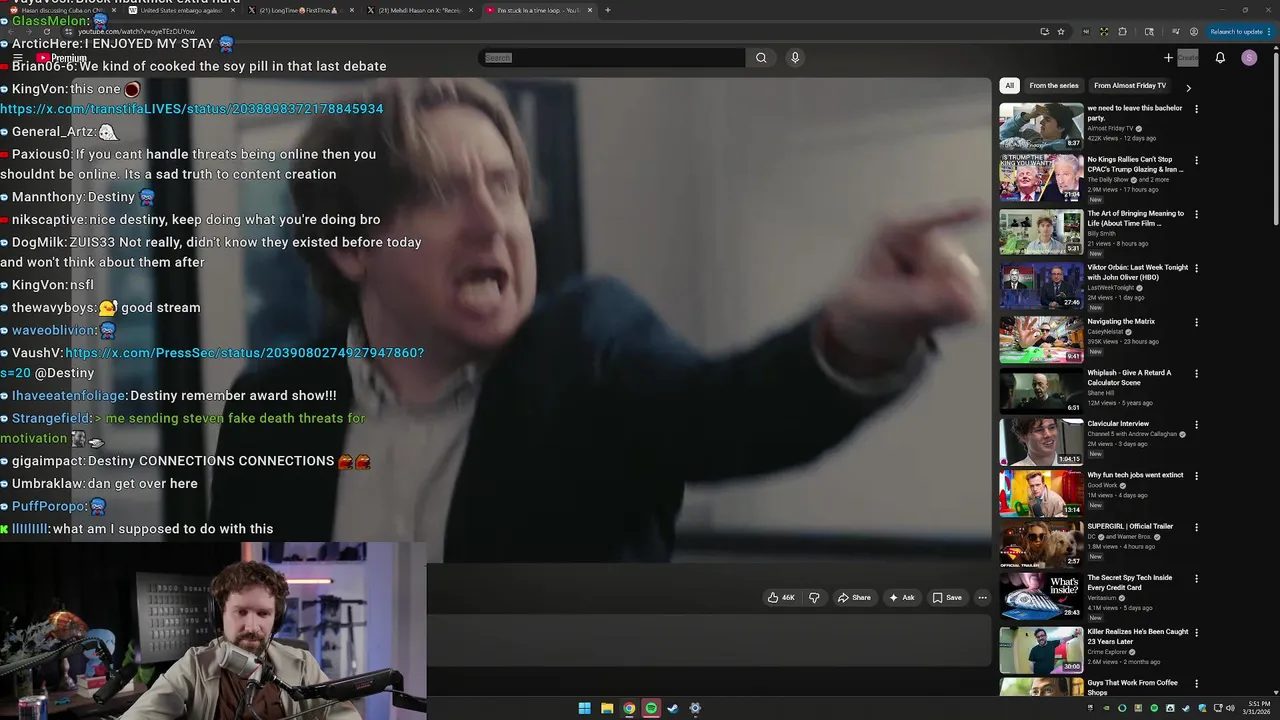This screenshot has width=1280, height=720.
Task: Open the SUPERGIRL trailer thumbnail
Action: 1041,544
